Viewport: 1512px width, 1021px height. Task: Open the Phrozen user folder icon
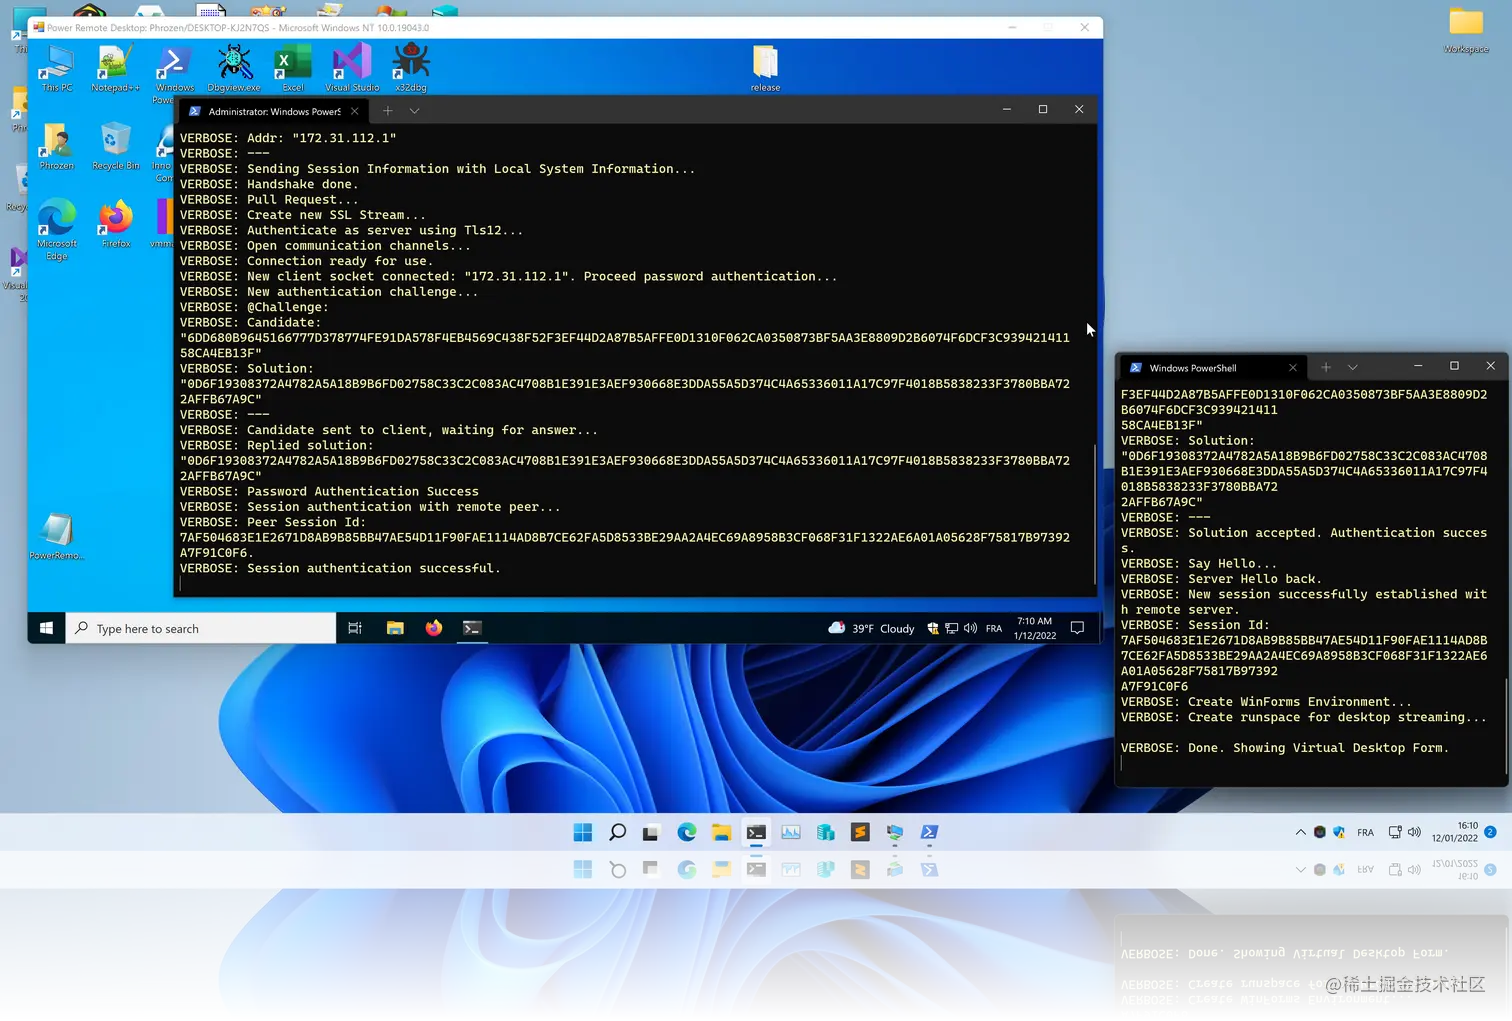click(x=57, y=146)
